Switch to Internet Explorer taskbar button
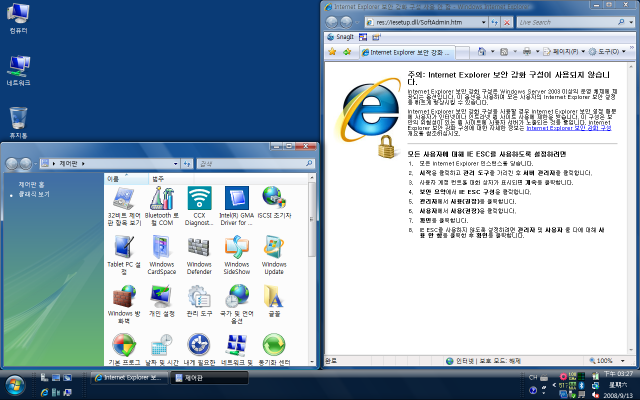The image size is (640, 400). tap(129, 378)
